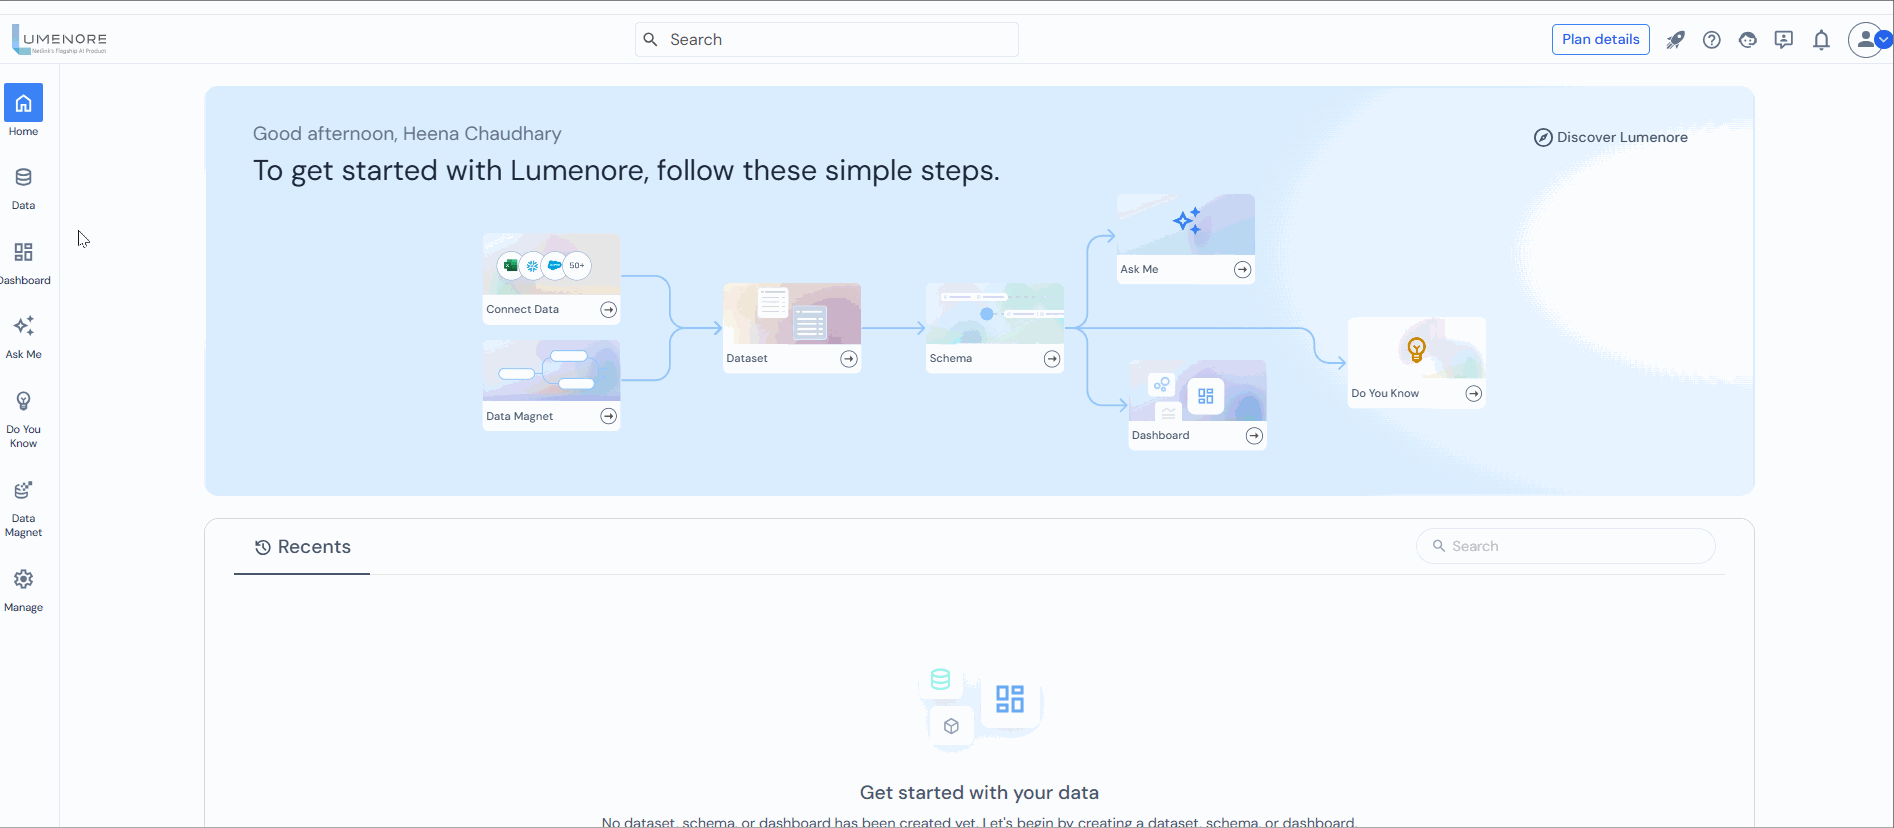Open the Discover Lumenore link

click(x=1611, y=137)
